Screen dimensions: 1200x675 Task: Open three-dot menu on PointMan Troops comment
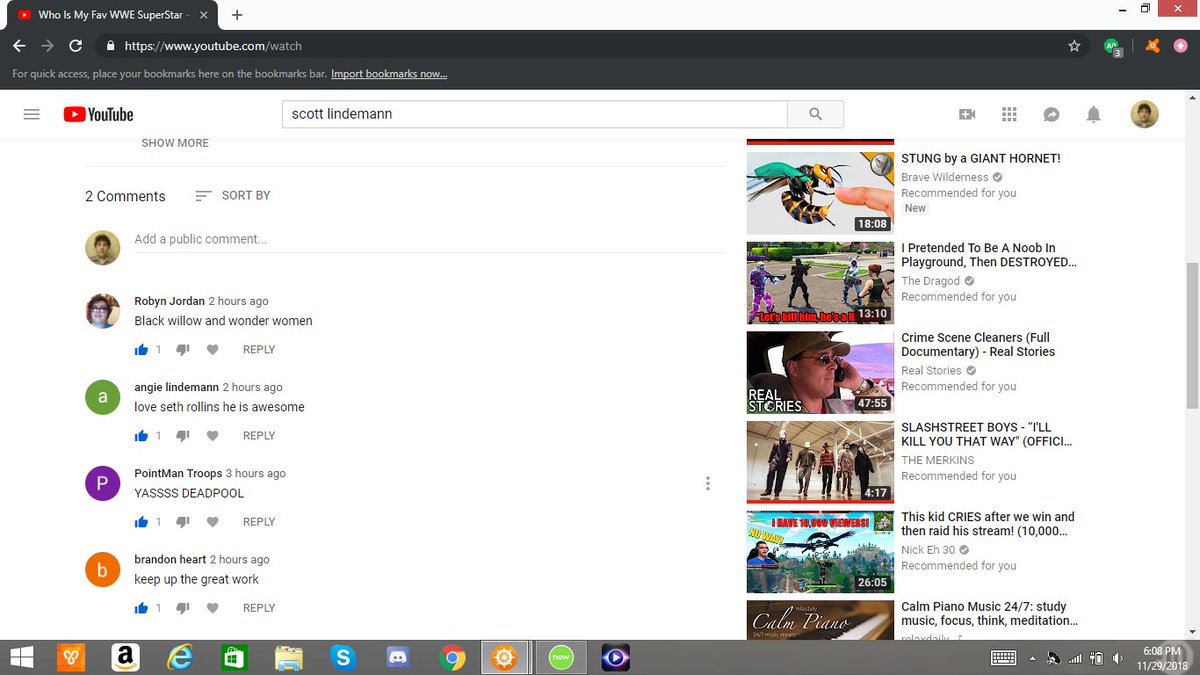[707, 484]
